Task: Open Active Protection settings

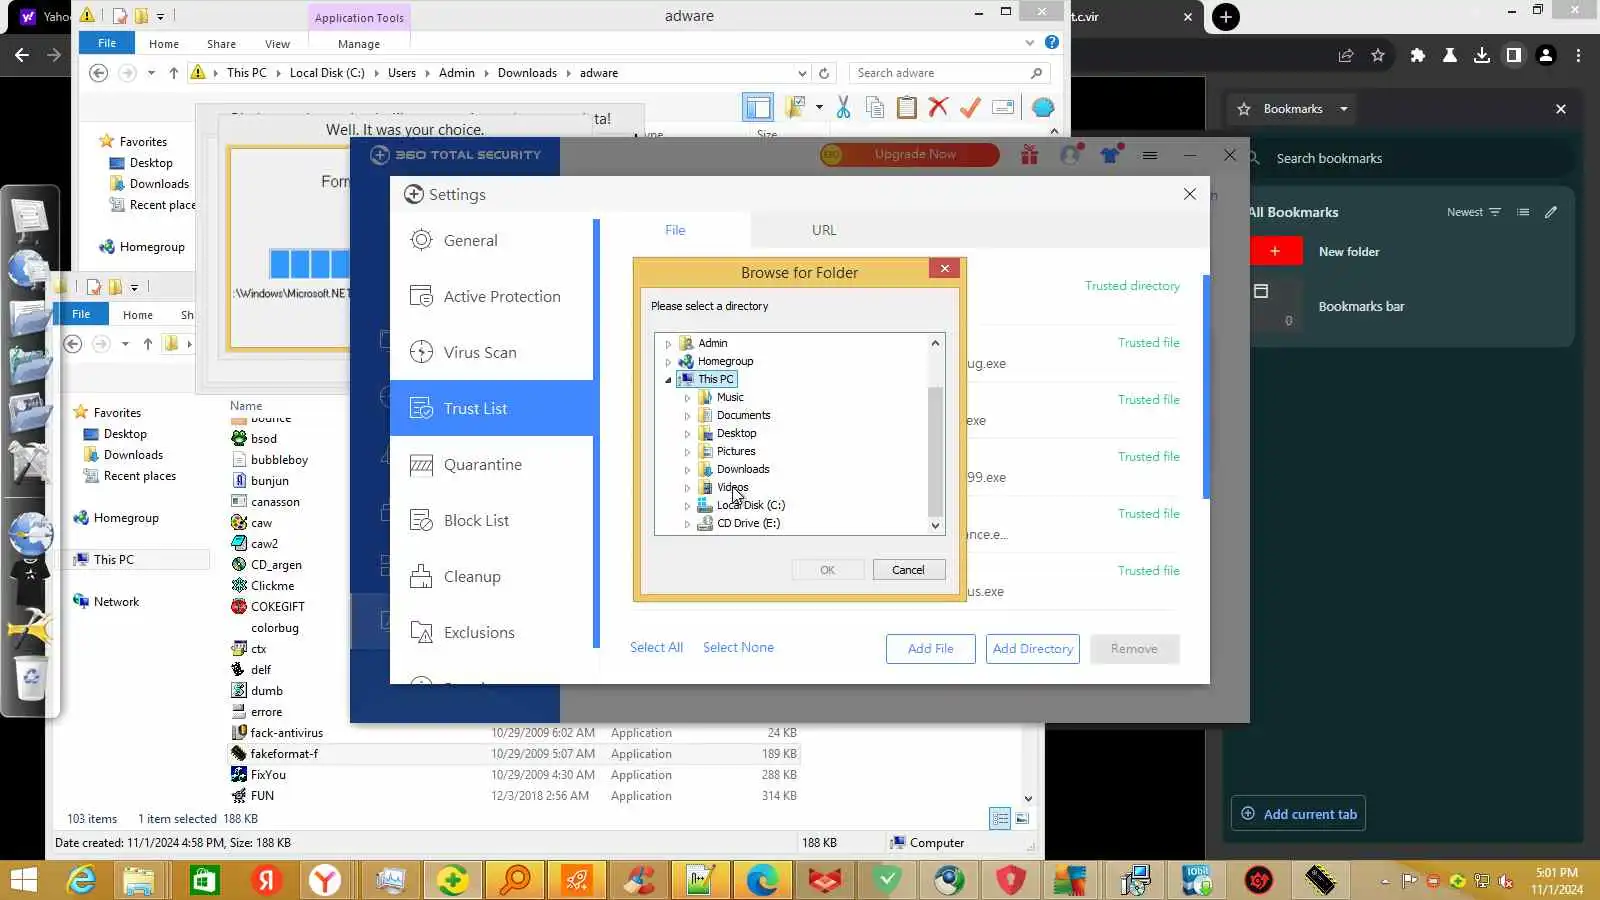Action: (x=492, y=296)
